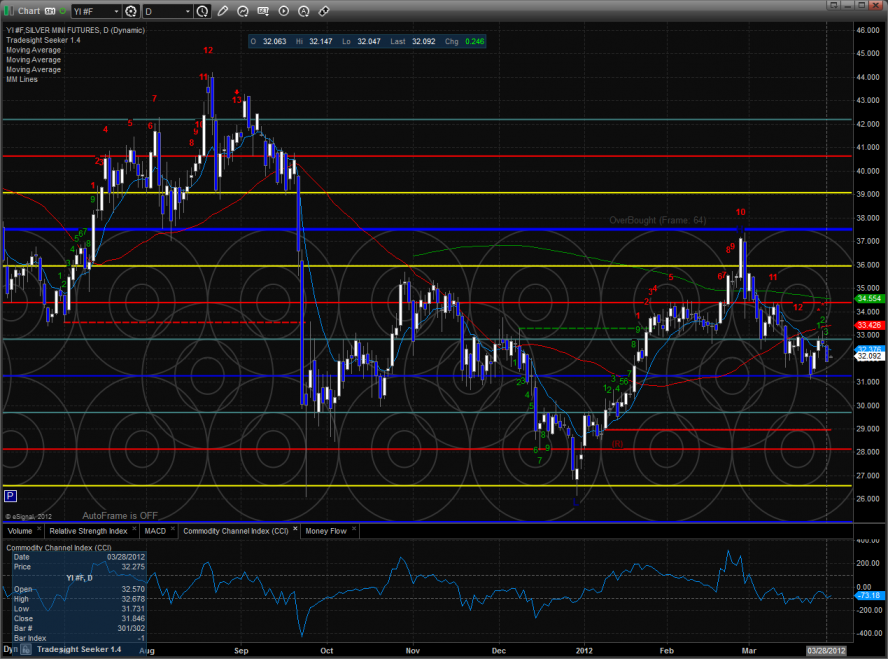
Task: Click the thick blue MM line at 37.5
Action: point(400,230)
